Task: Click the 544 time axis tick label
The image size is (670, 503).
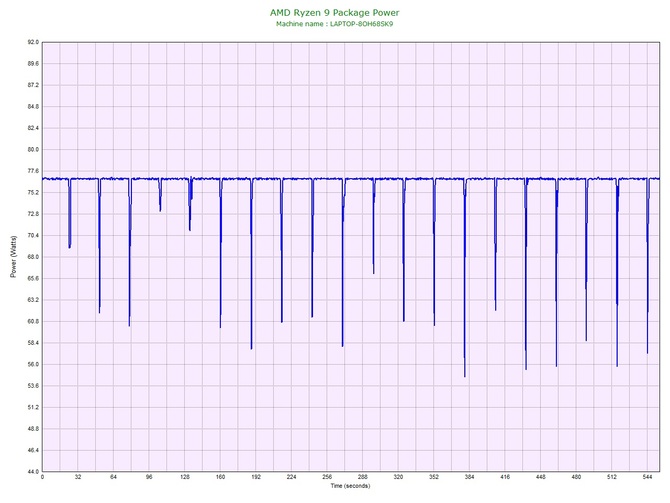Action: pyautogui.click(x=647, y=477)
